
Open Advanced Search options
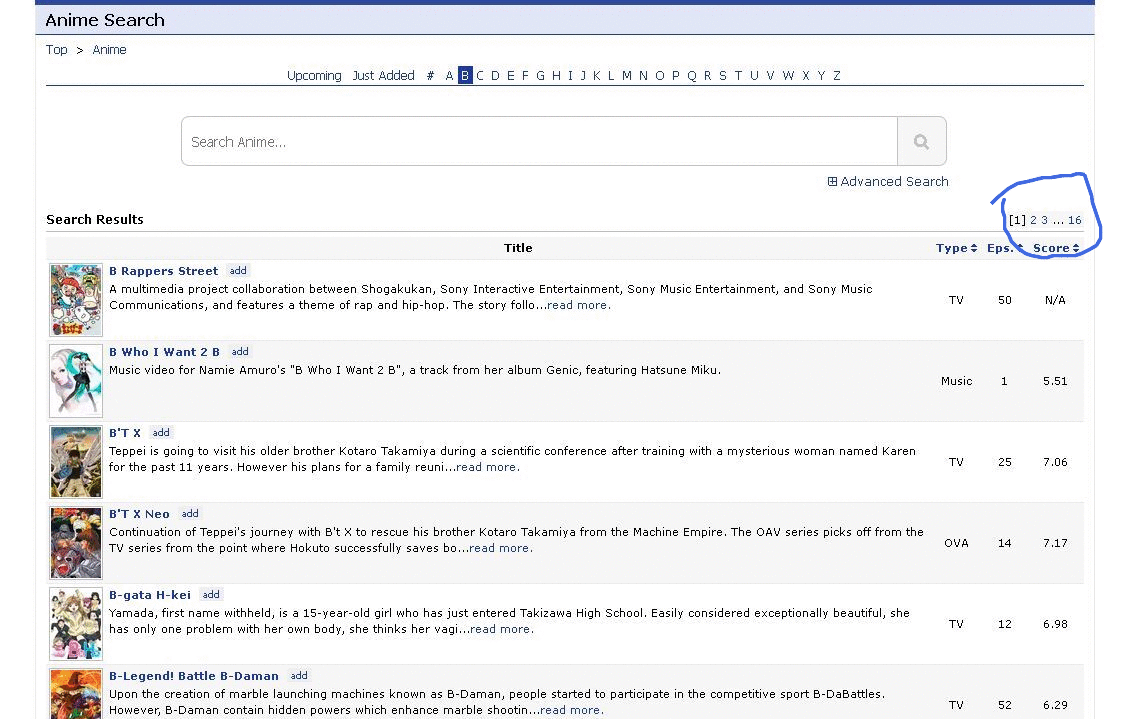tap(888, 181)
